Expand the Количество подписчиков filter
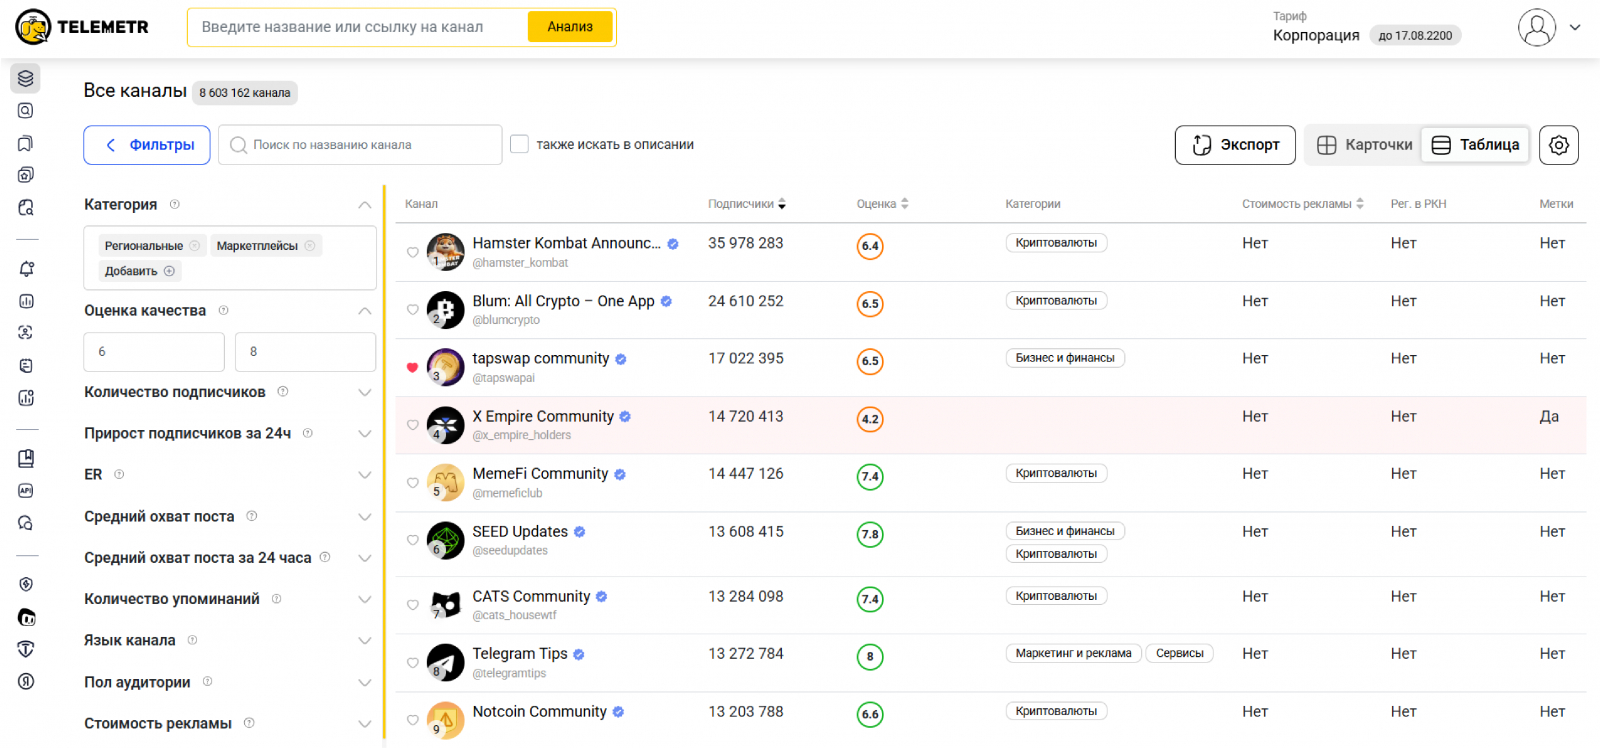 click(364, 392)
